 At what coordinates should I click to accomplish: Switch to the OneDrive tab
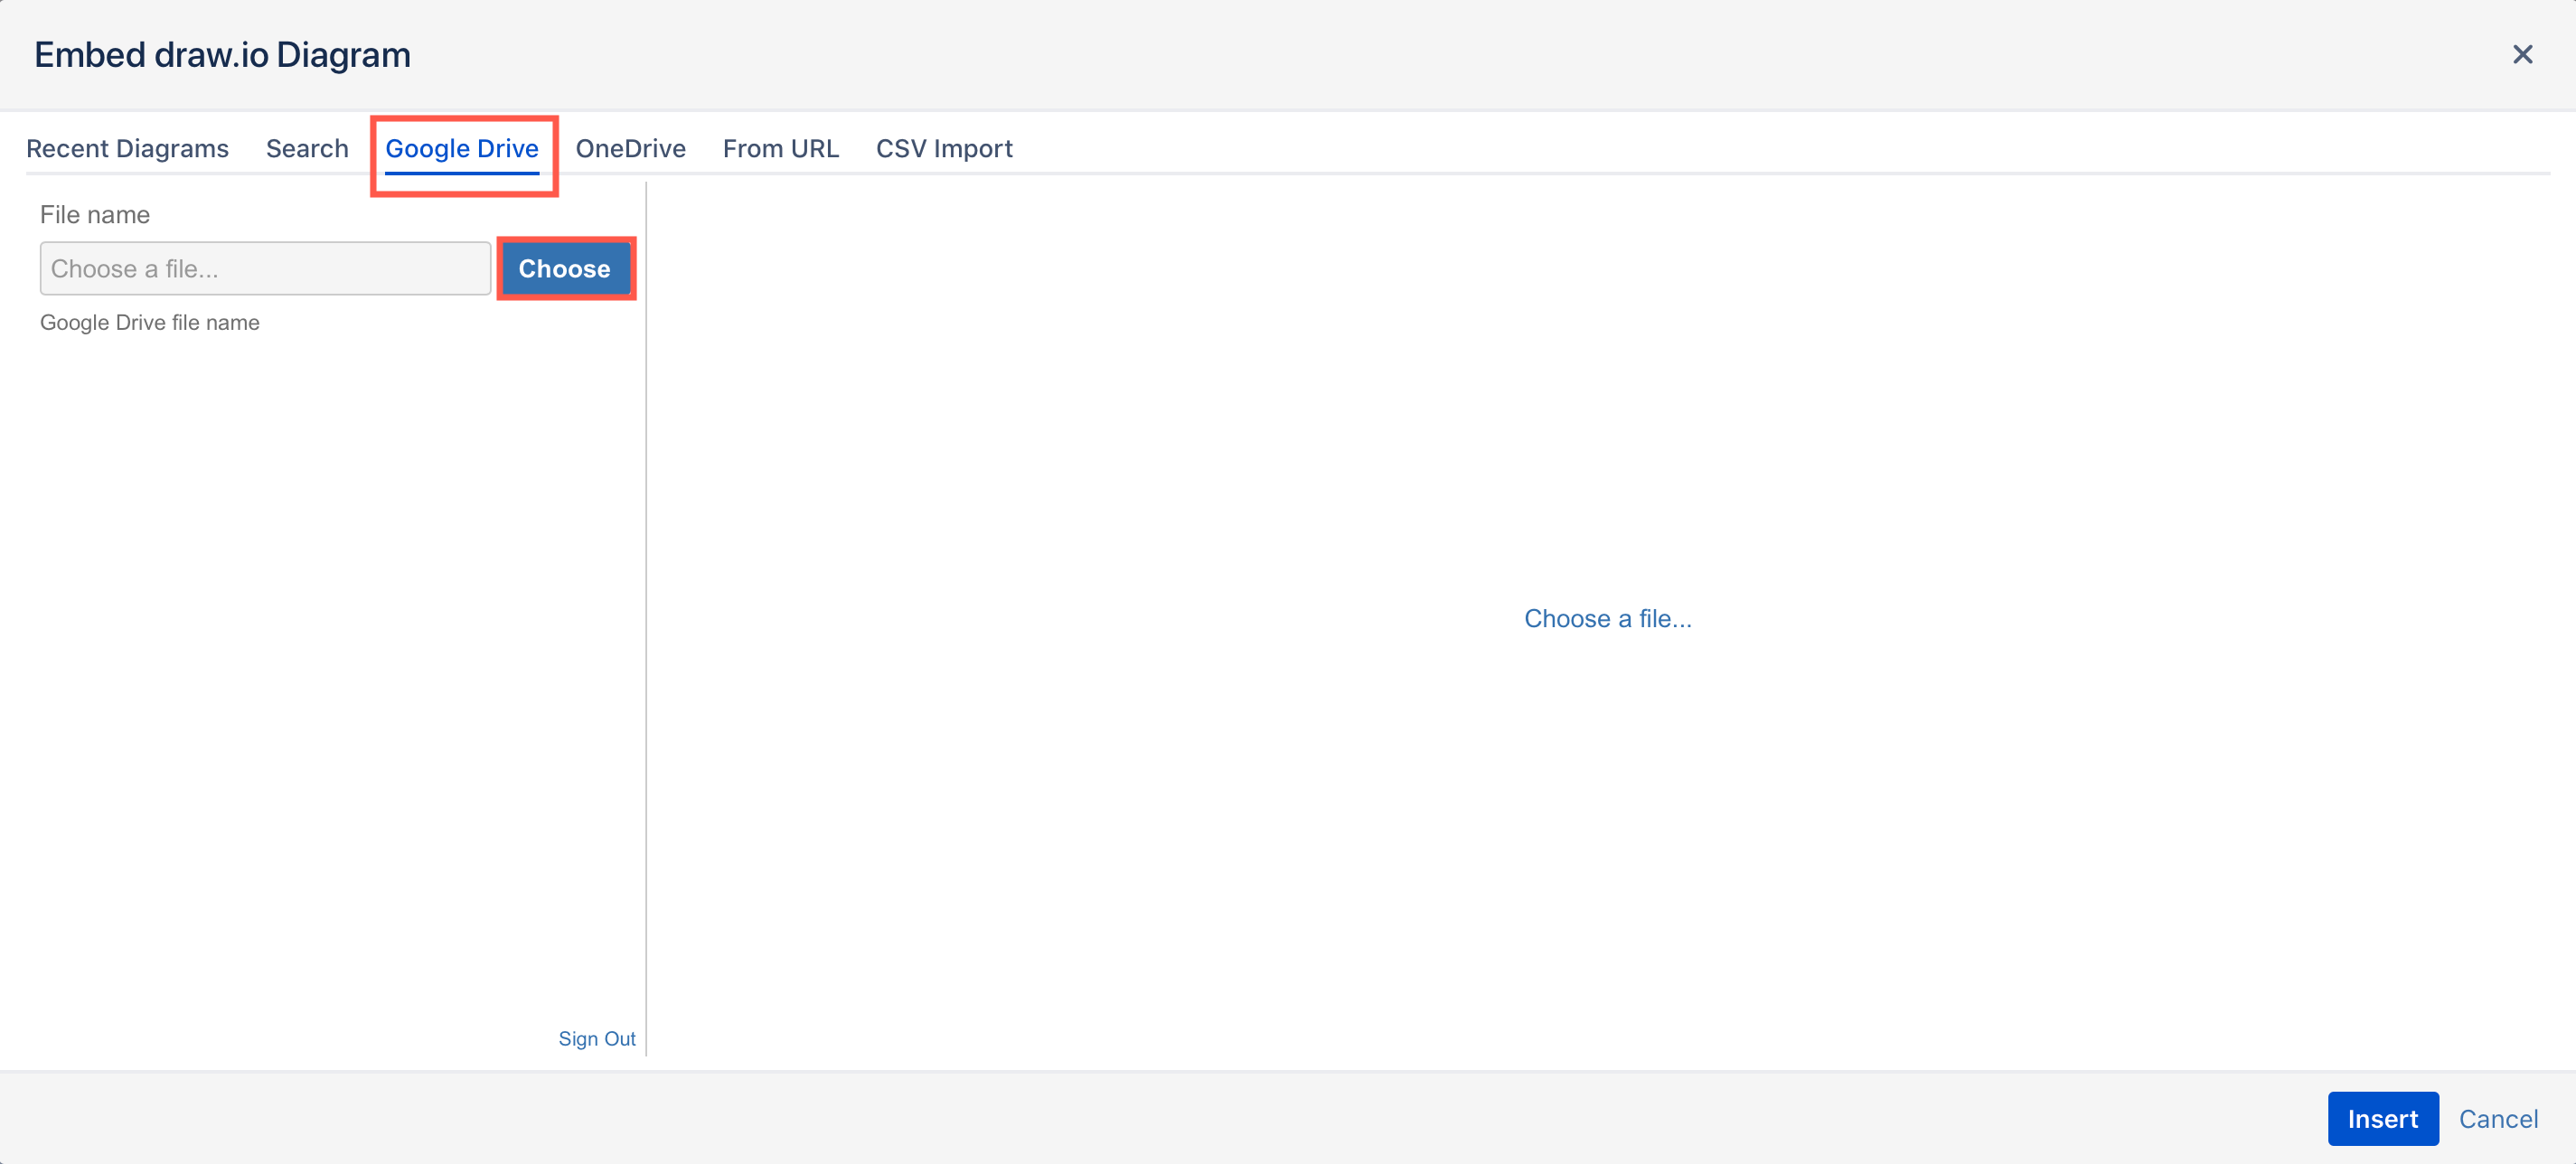pyautogui.click(x=630, y=148)
